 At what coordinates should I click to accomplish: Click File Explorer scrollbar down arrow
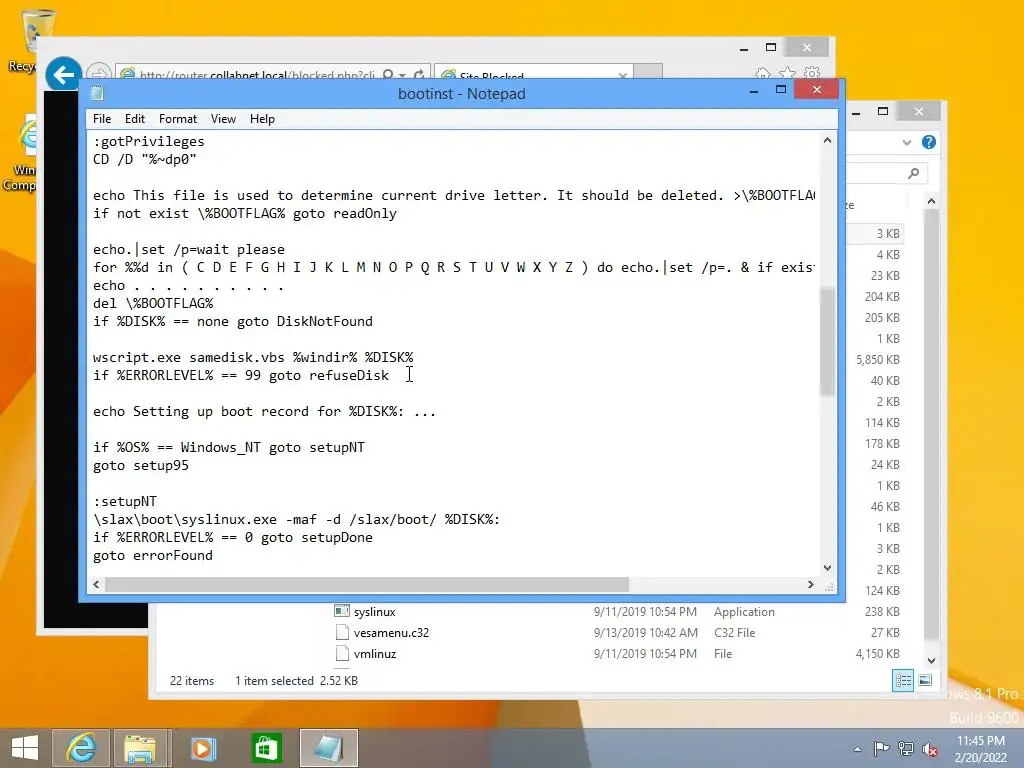(x=931, y=661)
